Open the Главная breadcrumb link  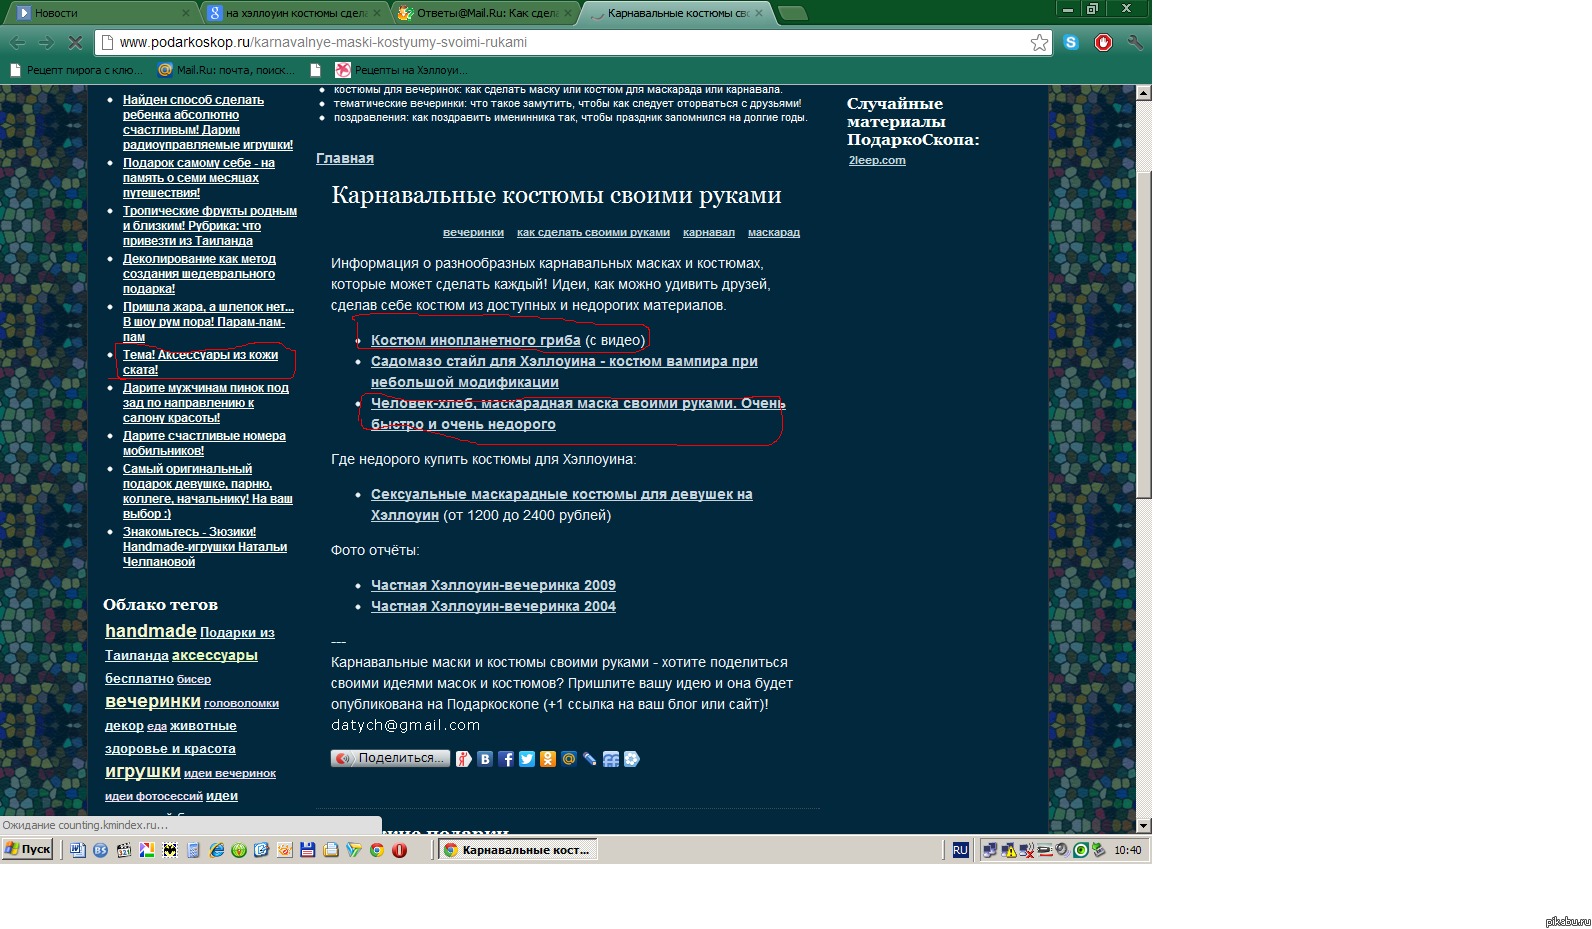345,158
